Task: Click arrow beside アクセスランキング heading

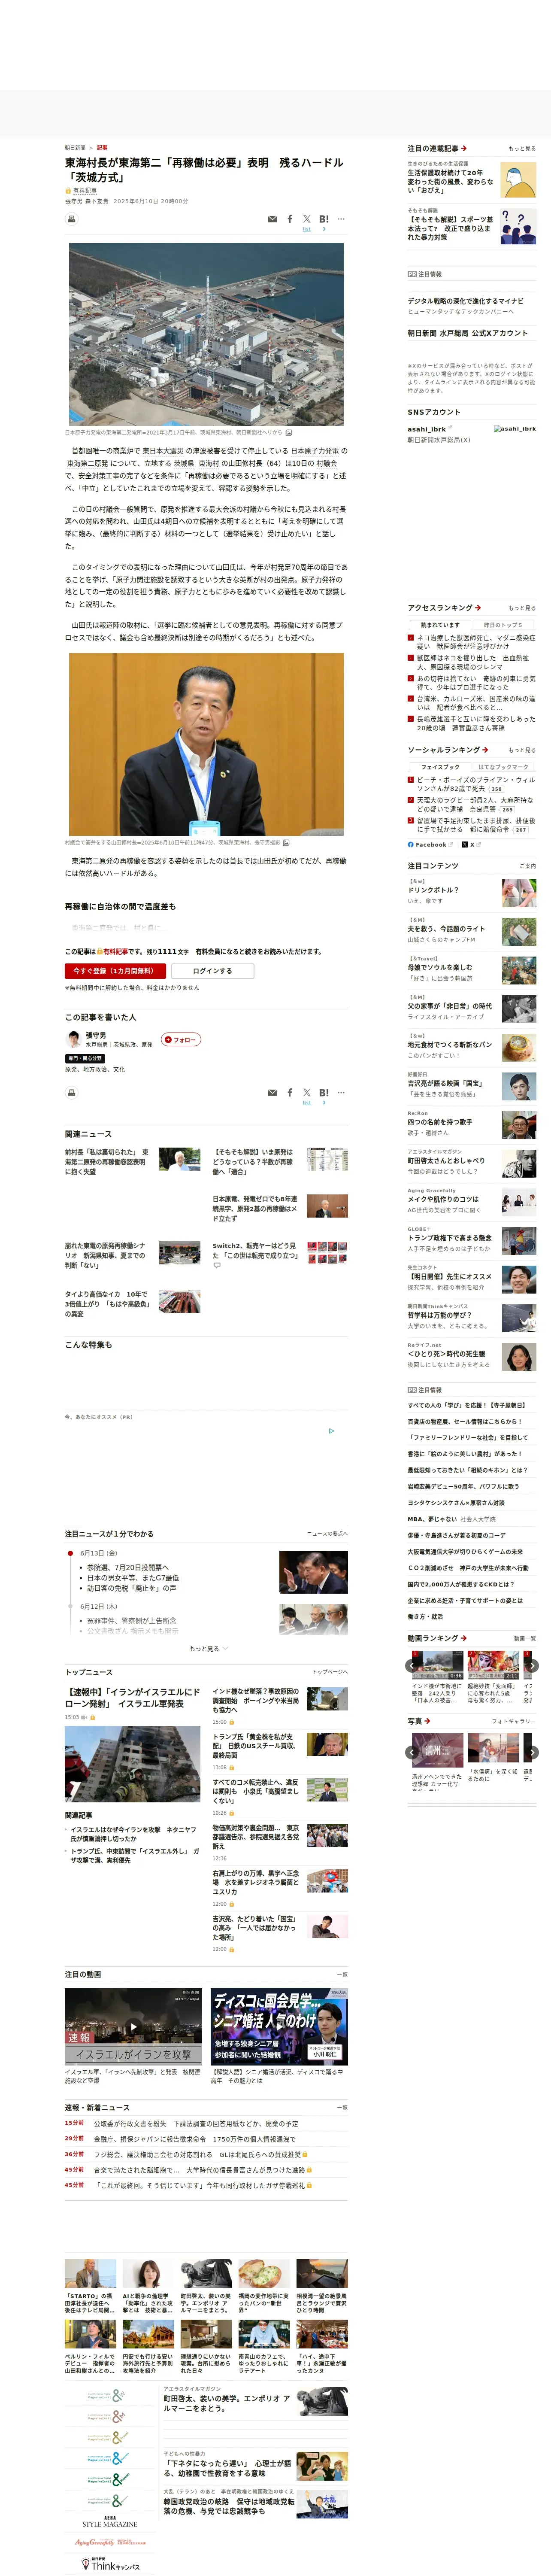Action: pyautogui.click(x=478, y=607)
